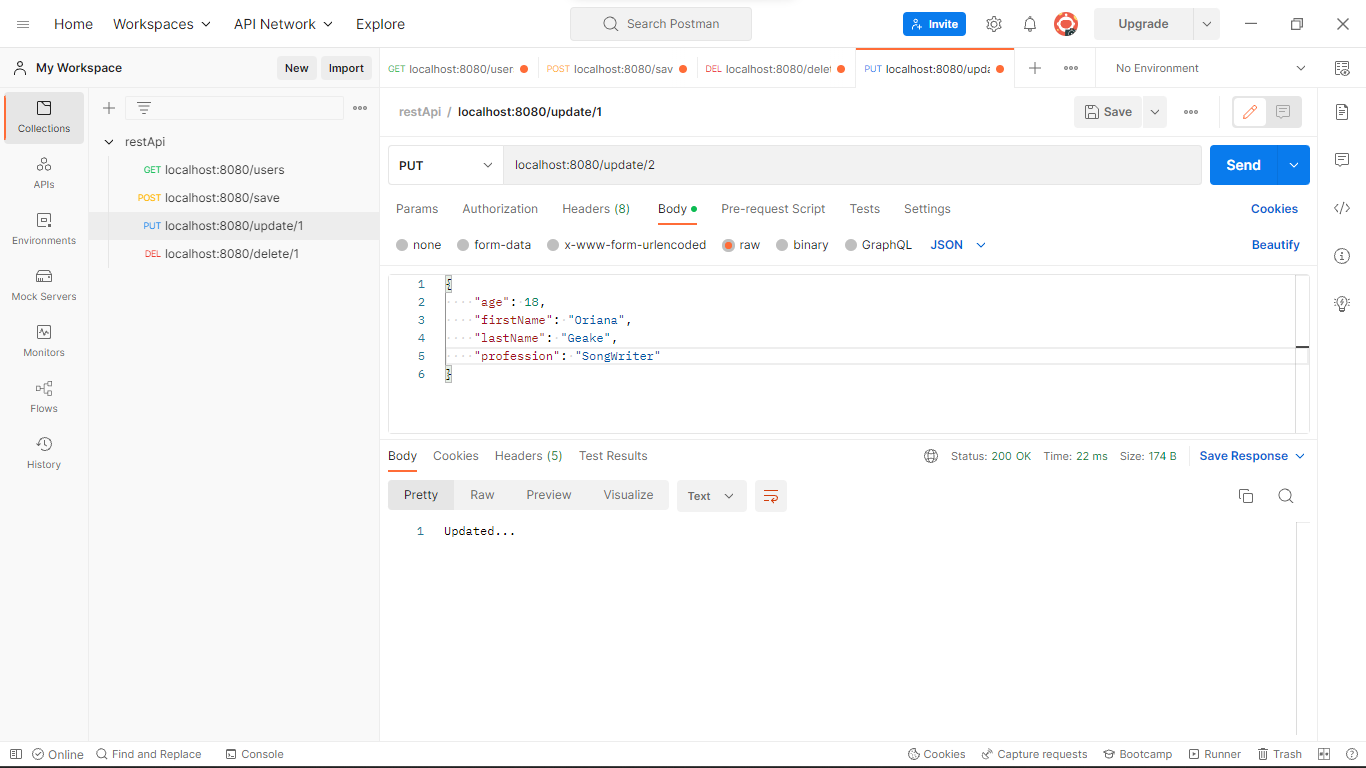Screen dimensions: 1366x768
Task: Open the hamburger menu icon
Action: point(23,24)
